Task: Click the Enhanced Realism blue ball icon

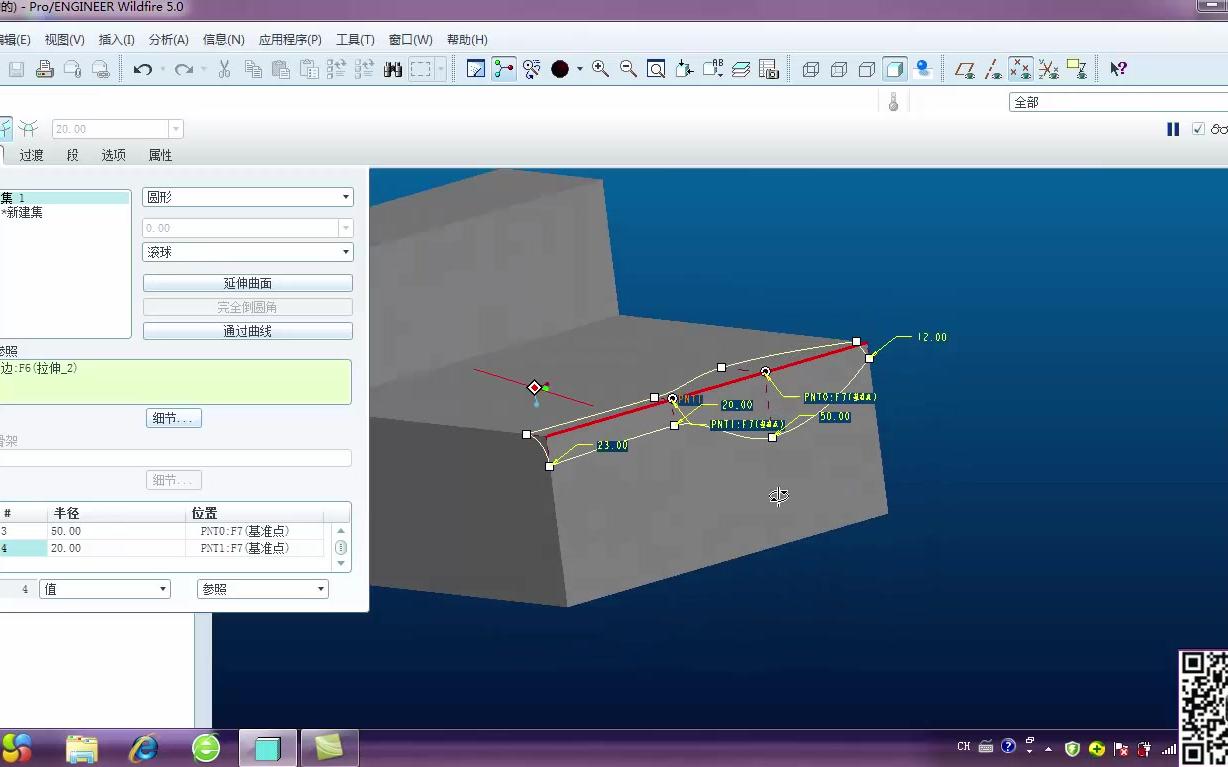Action: (923, 69)
